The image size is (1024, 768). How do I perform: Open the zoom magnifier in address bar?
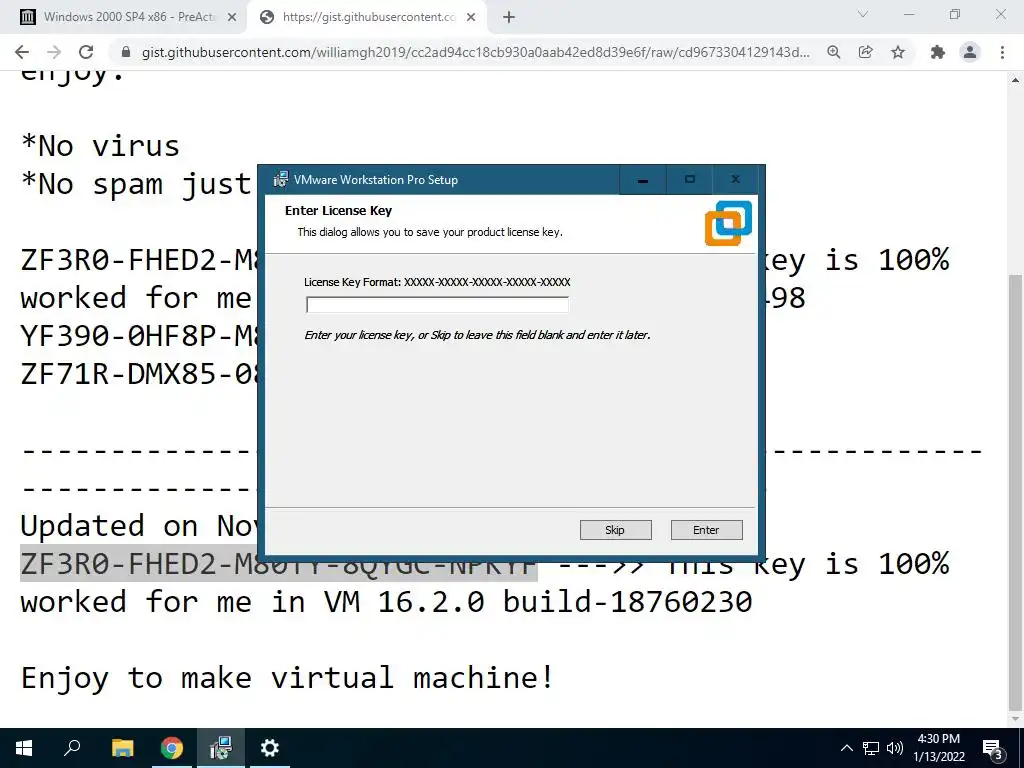833,52
